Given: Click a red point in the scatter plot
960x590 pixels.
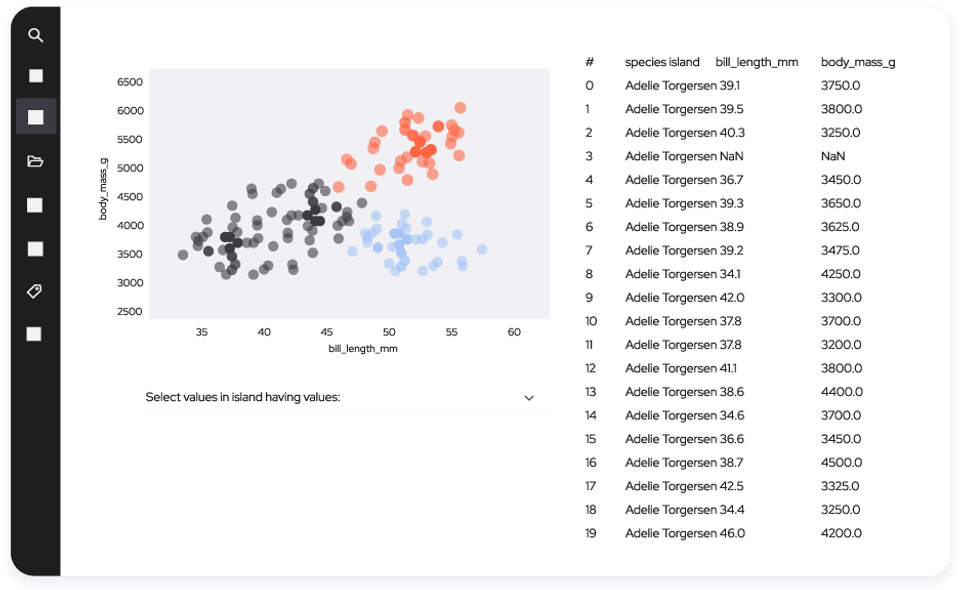Looking at the screenshot, I should tap(420, 140).
